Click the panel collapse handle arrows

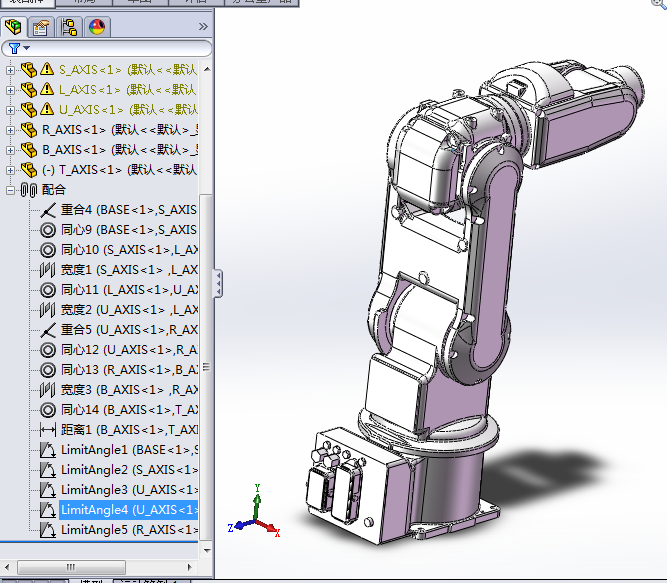point(218,283)
